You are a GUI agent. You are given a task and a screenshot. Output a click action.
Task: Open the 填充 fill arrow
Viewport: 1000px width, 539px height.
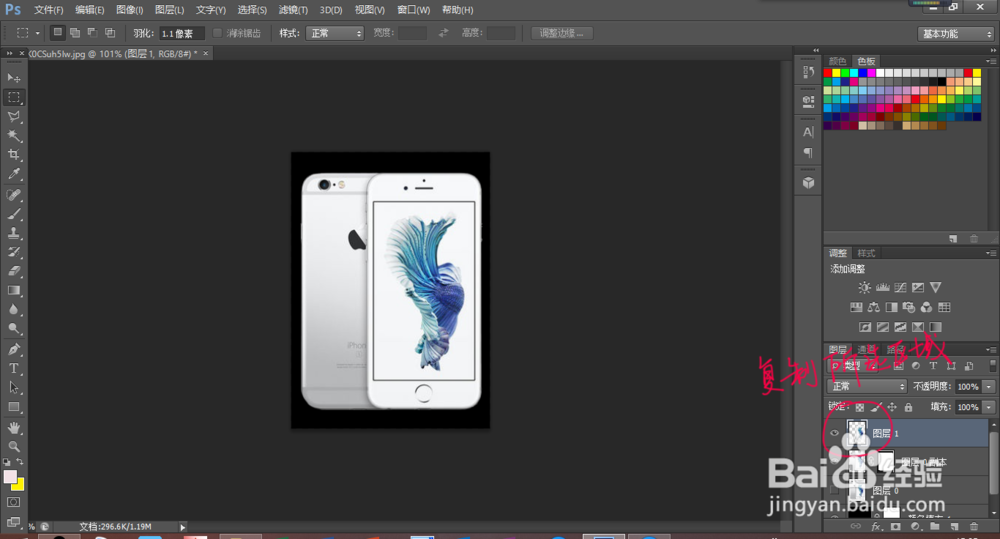989,407
